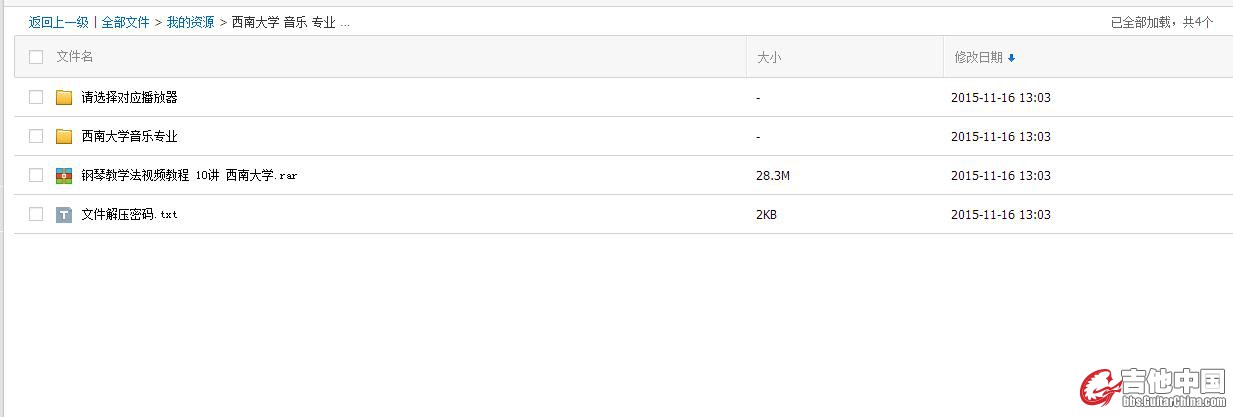The height and width of the screenshot is (417, 1233).
Task: Check the box for 西南大学音乐专业 folder
Action: tap(36, 136)
